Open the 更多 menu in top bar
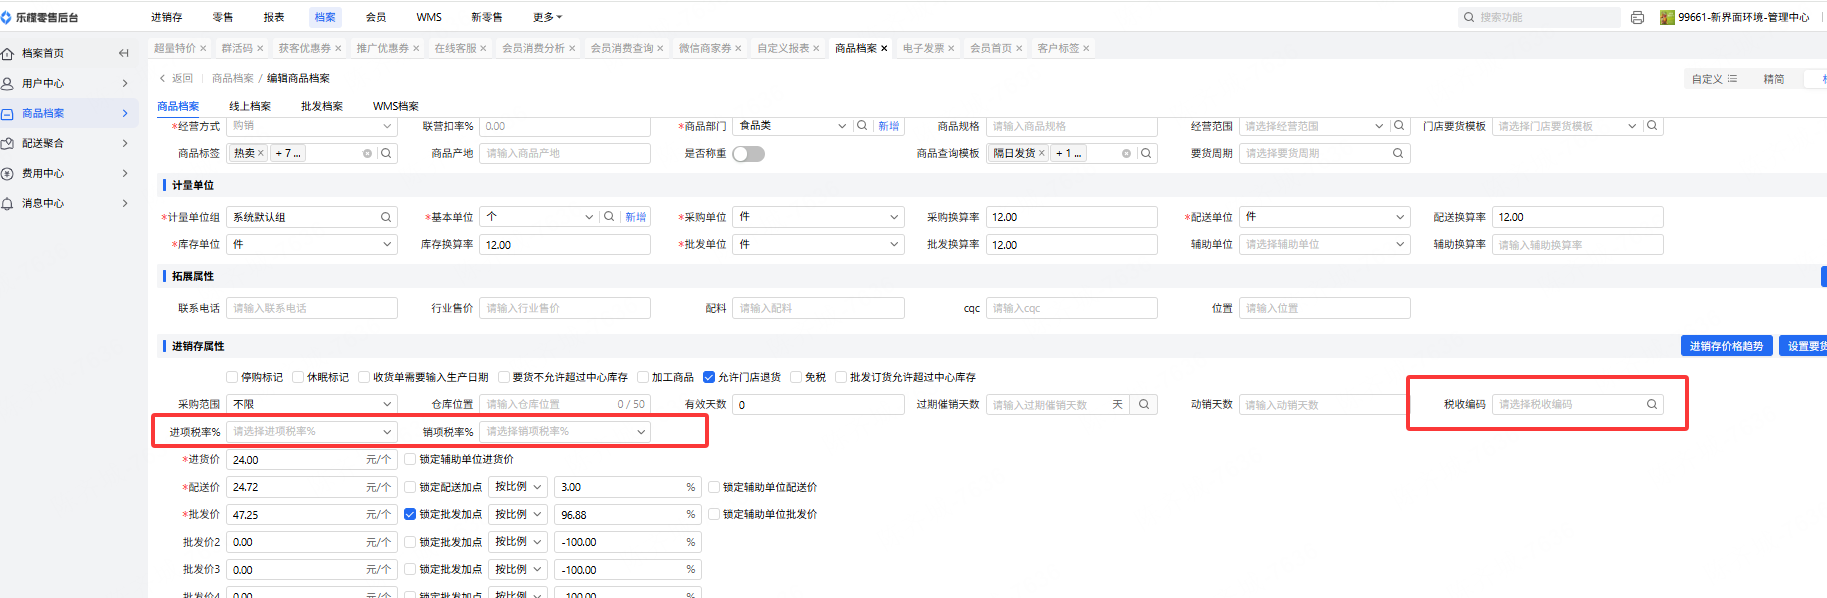The image size is (1827, 598). coord(548,17)
